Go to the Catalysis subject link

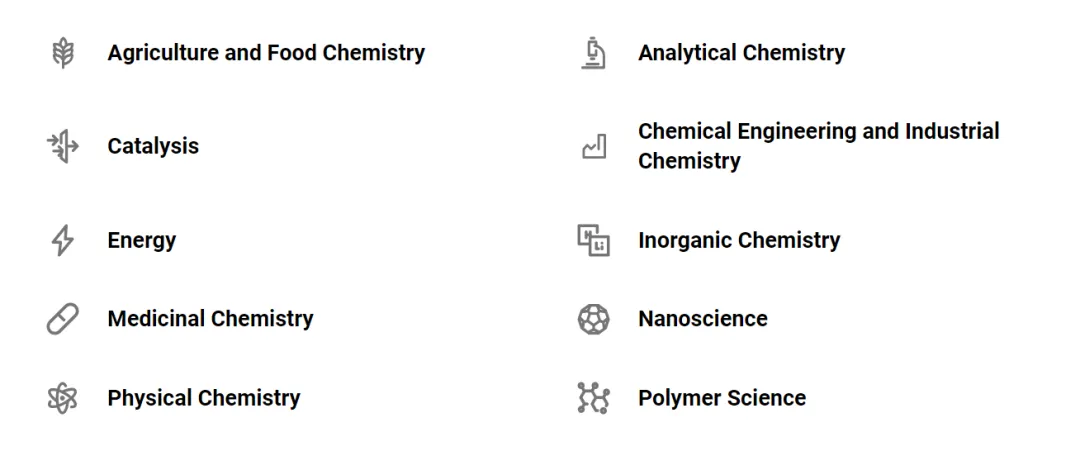pos(153,146)
